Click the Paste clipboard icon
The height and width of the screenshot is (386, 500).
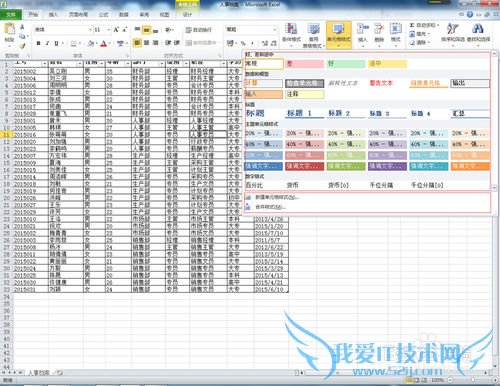coord(9,30)
